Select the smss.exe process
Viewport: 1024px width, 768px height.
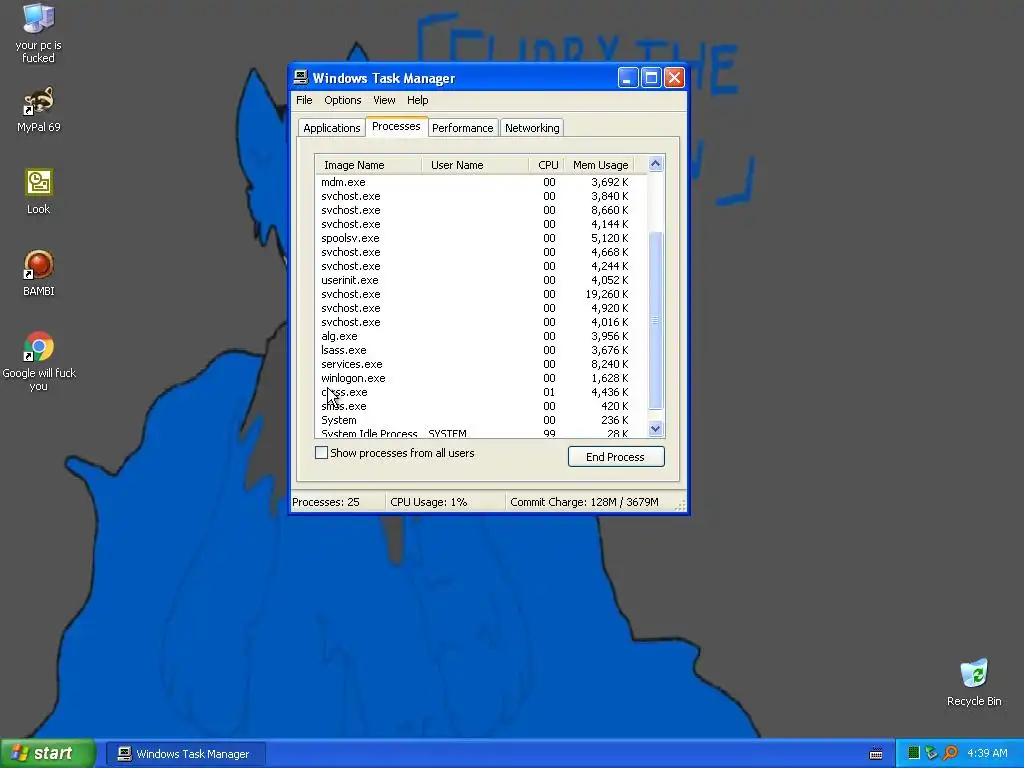pos(481,406)
